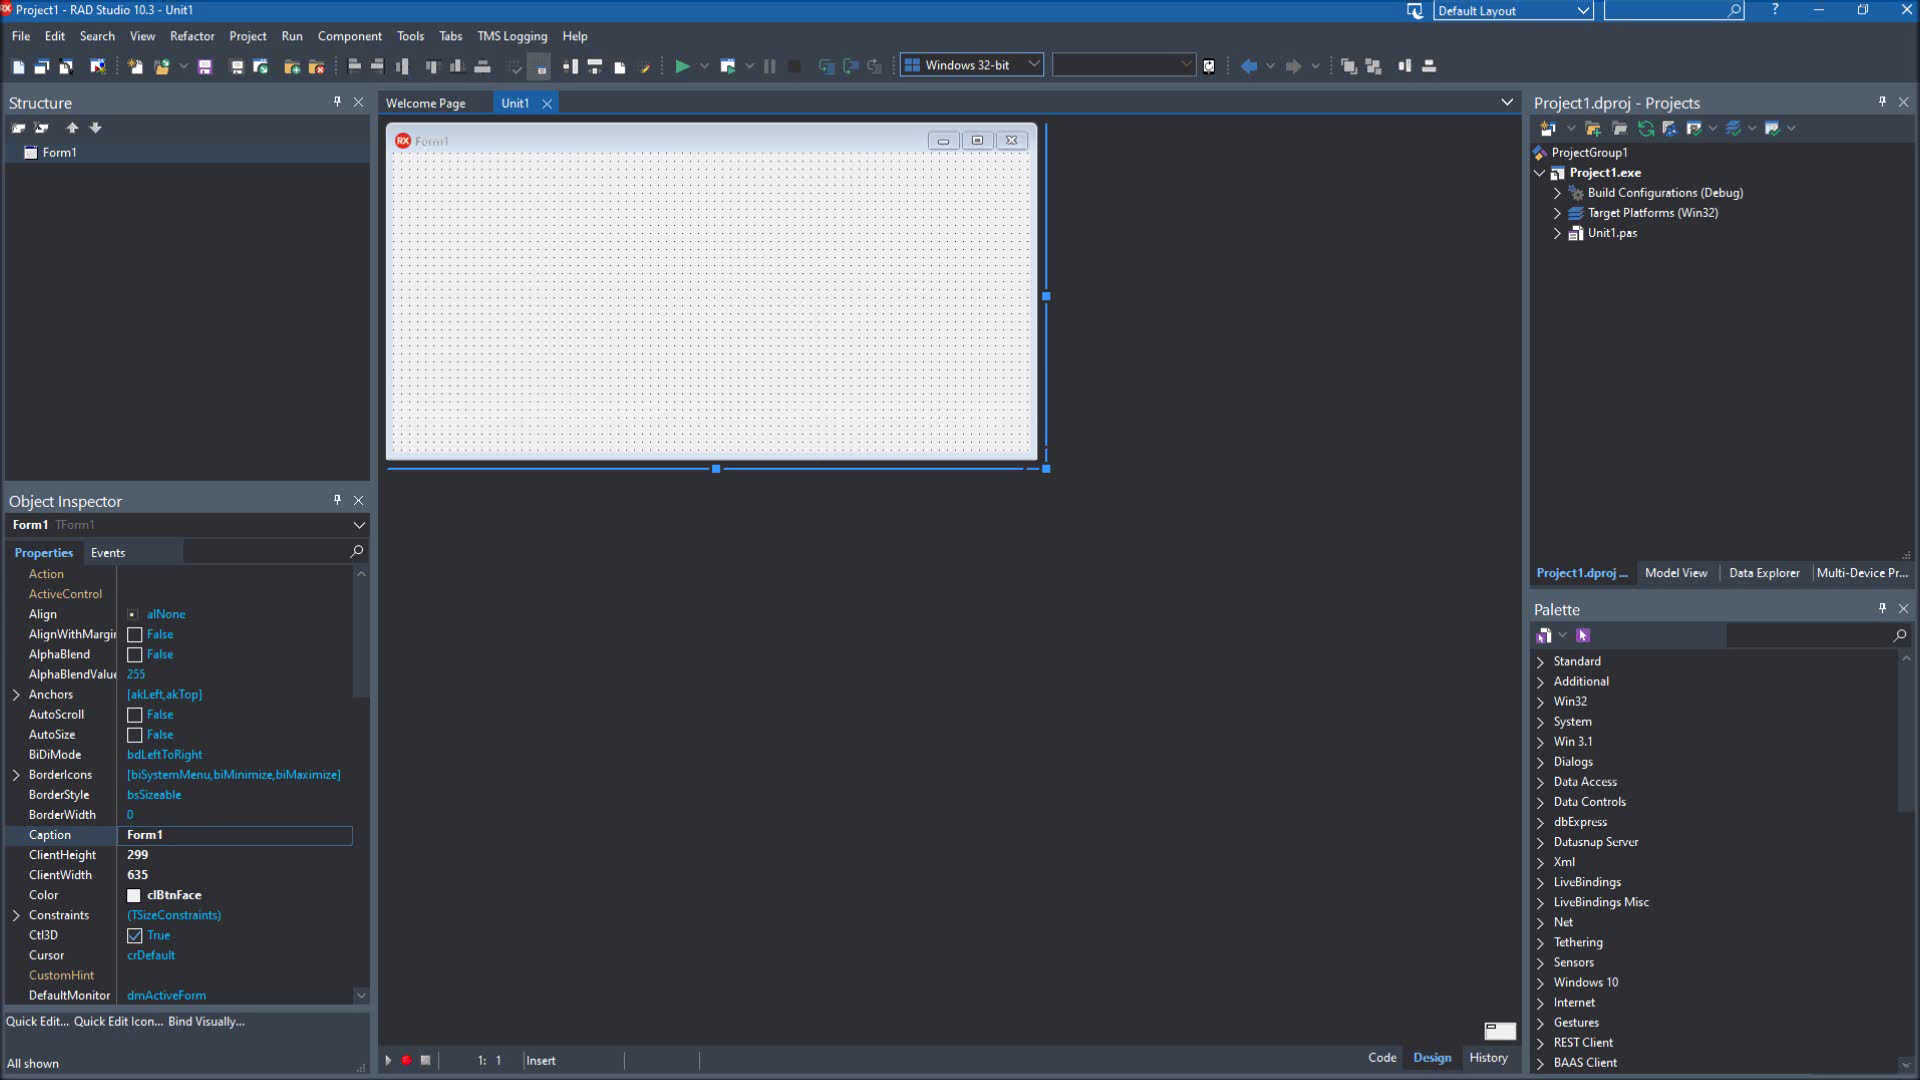The width and height of the screenshot is (1920, 1080).
Task: Click the blue back navigation arrow
Action: (x=1248, y=66)
